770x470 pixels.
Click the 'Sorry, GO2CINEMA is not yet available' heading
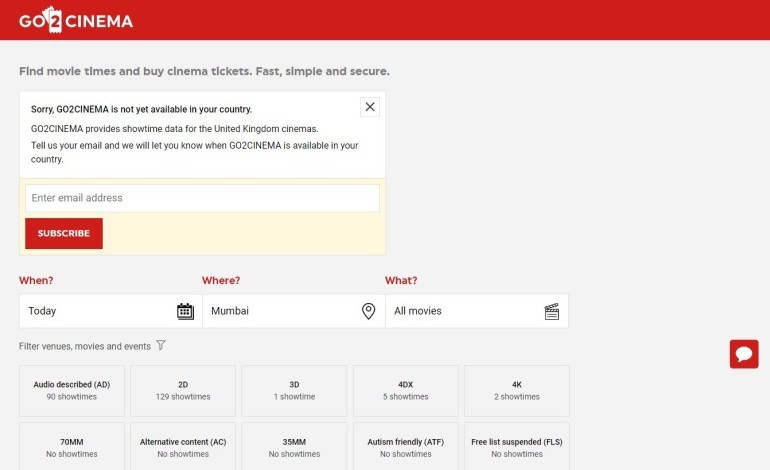[141, 109]
